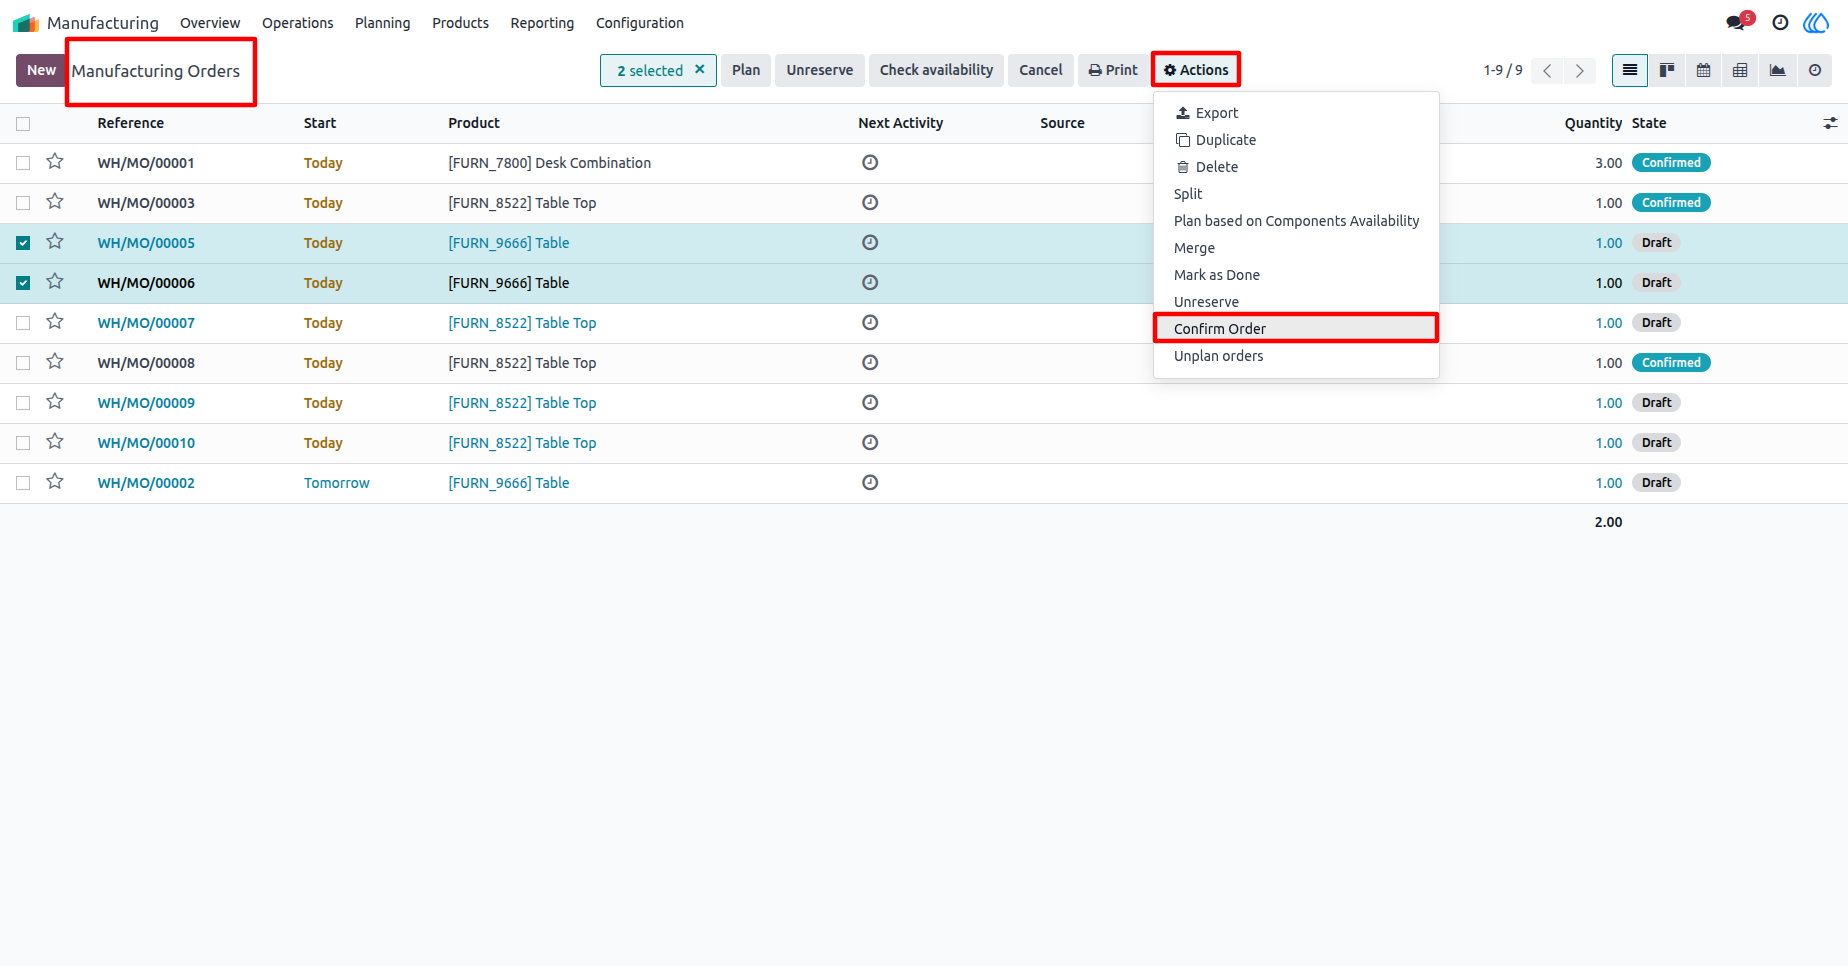Star the WH/MO/00001 order as favorite

(55, 161)
